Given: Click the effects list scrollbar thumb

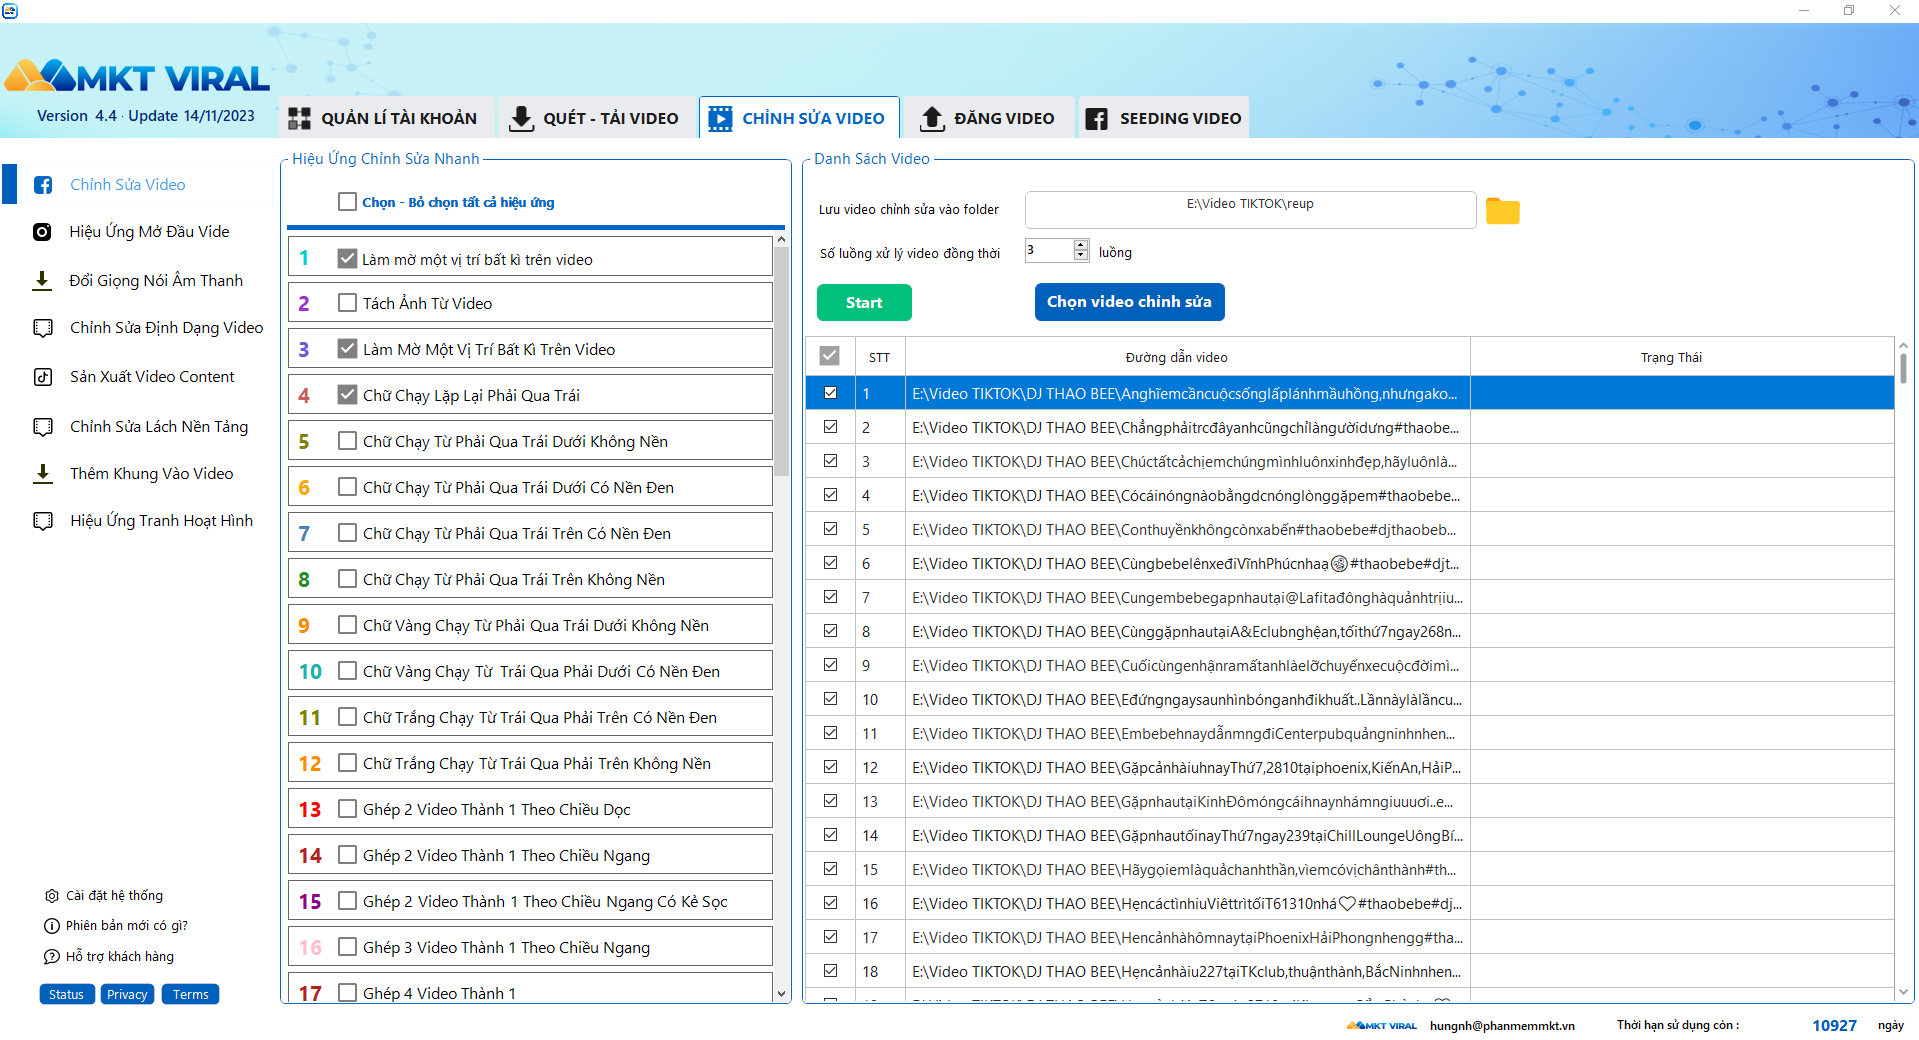Looking at the screenshot, I should point(781,360).
